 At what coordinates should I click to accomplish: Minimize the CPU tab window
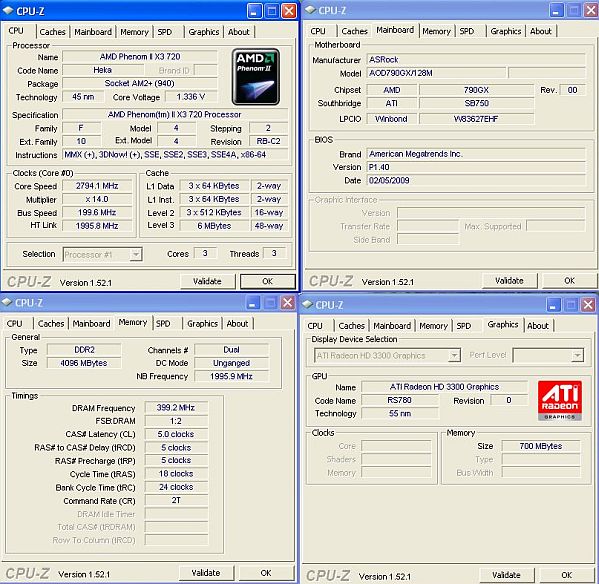click(x=254, y=11)
